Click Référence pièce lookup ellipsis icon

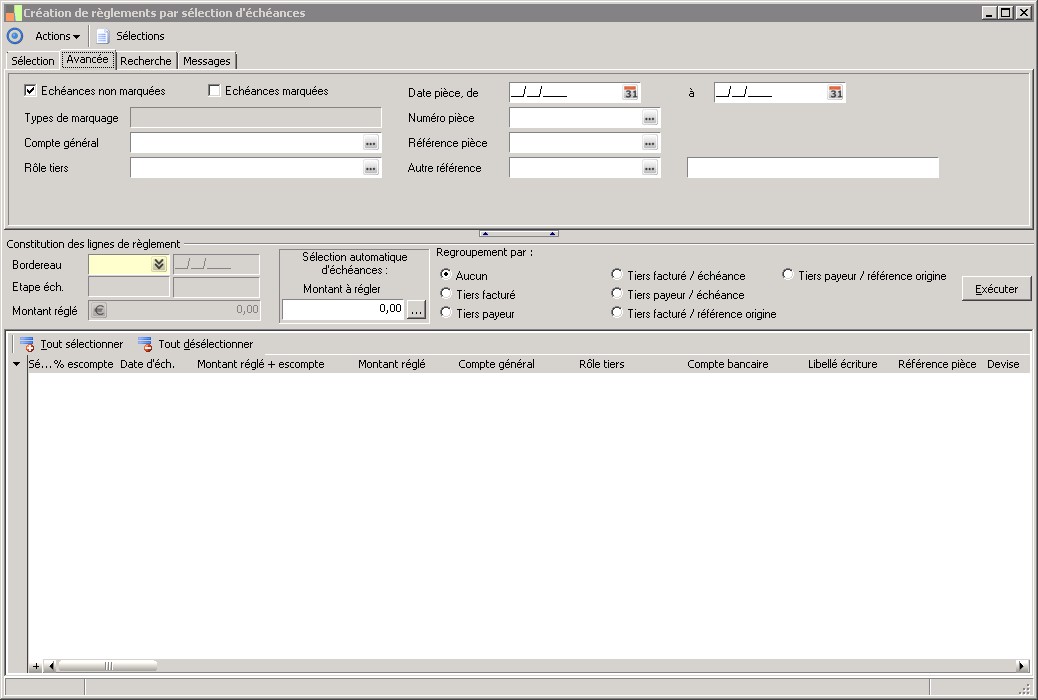649,144
